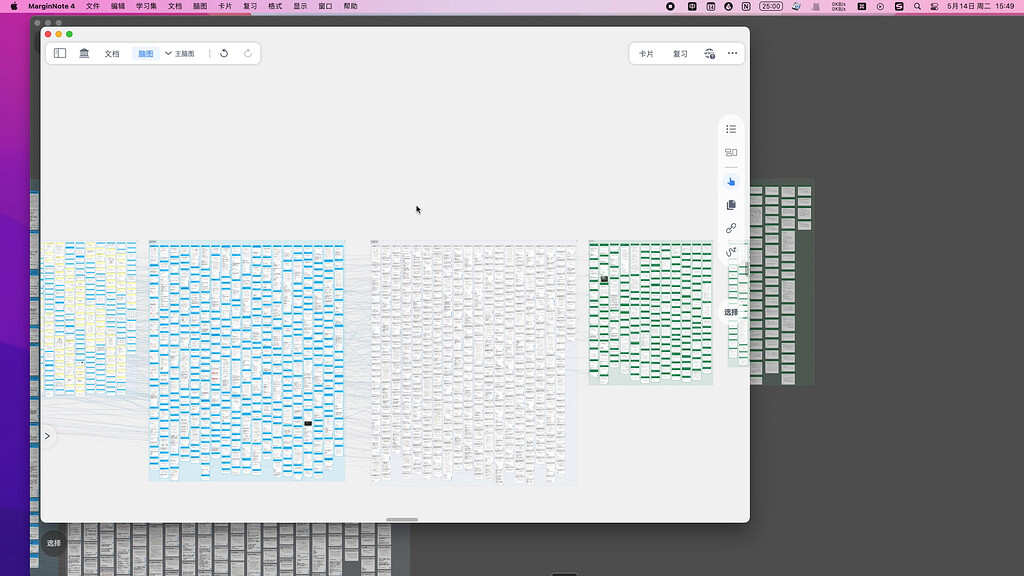This screenshot has height=576, width=1024.
Task: Activate the hand pointer tool
Action: point(731,181)
